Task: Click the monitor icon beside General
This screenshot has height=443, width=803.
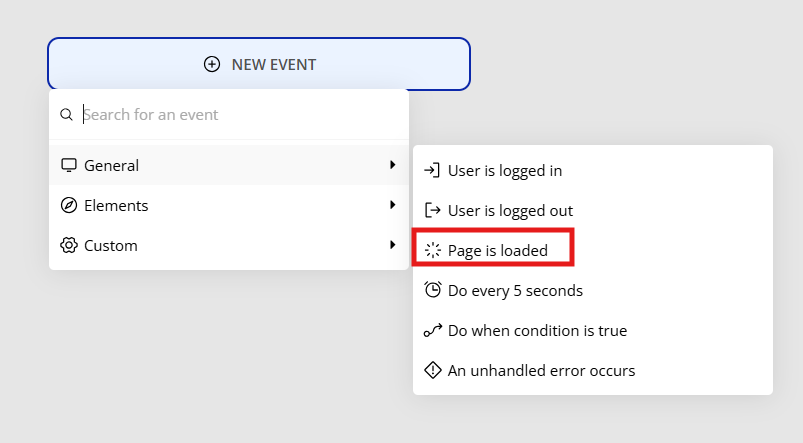Action: [69, 165]
